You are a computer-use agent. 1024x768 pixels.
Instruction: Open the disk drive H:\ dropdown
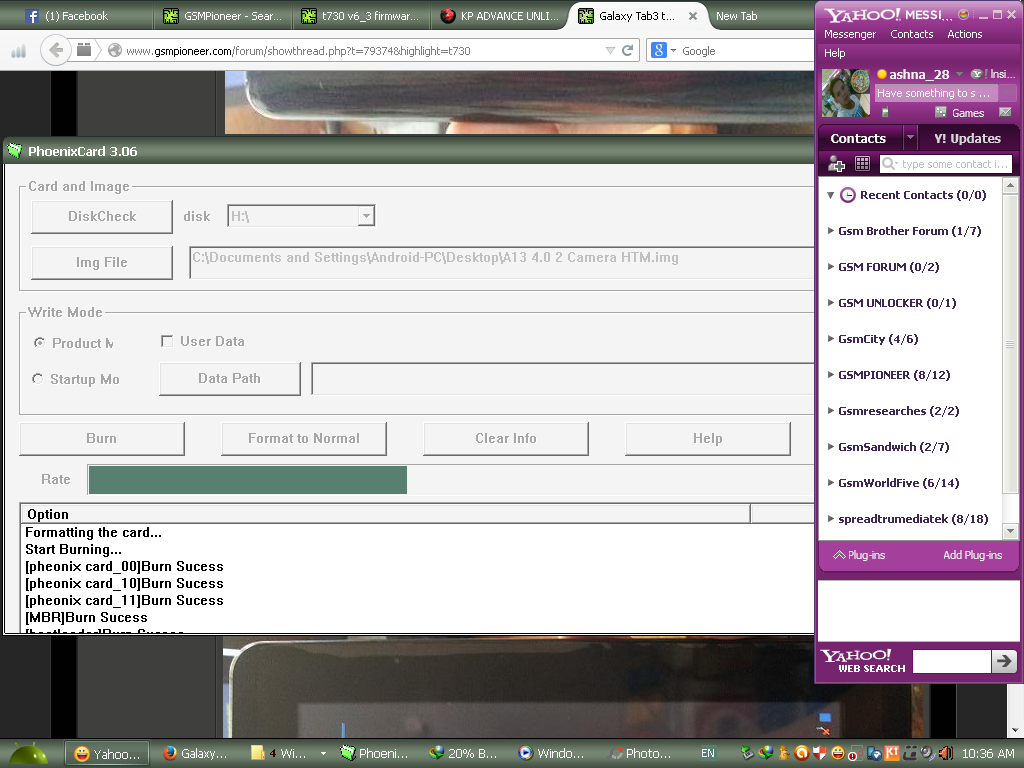click(x=366, y=216)
